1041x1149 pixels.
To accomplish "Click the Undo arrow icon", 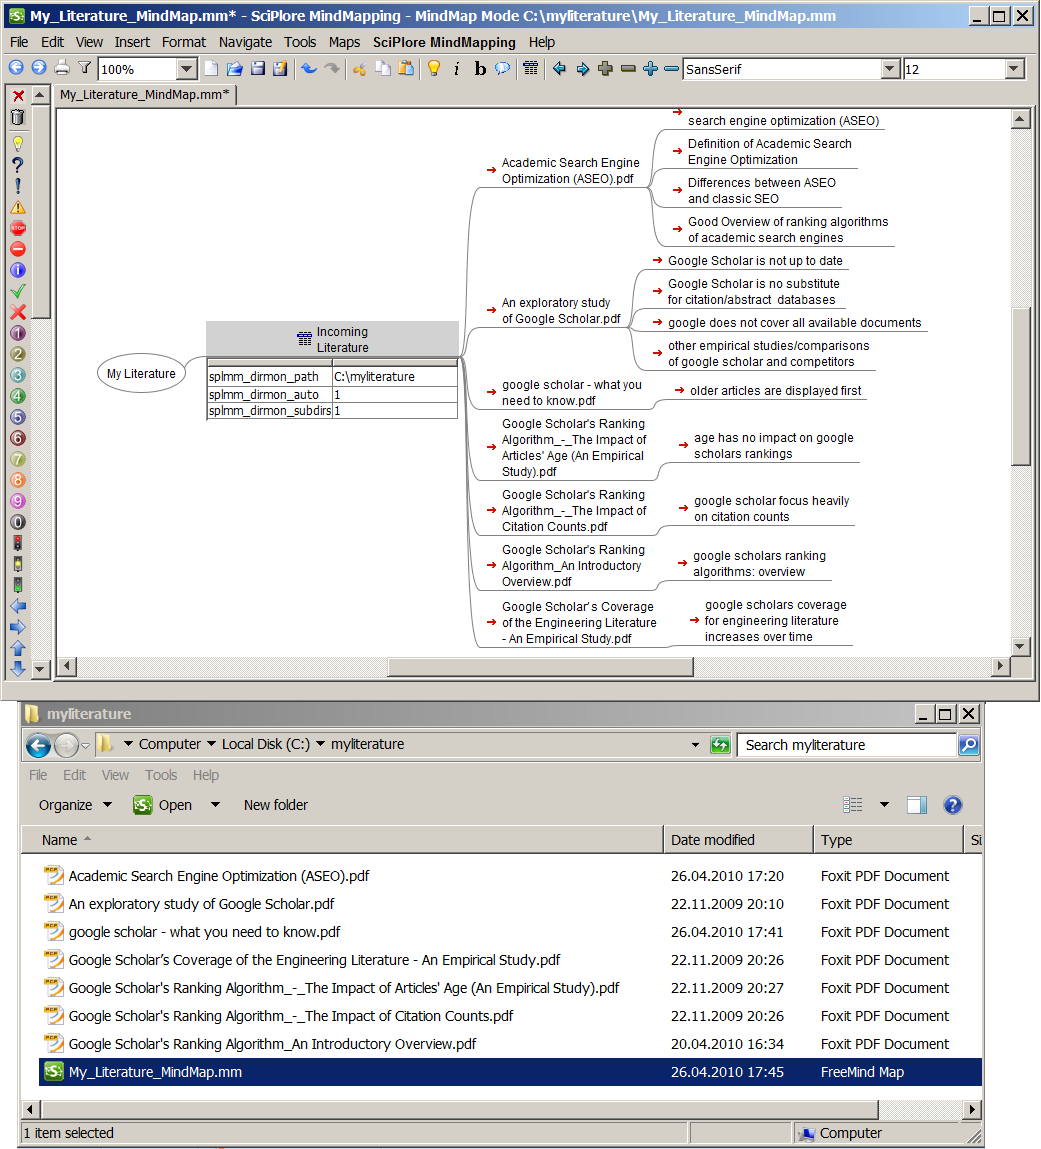I will click(x=309, y=69).
